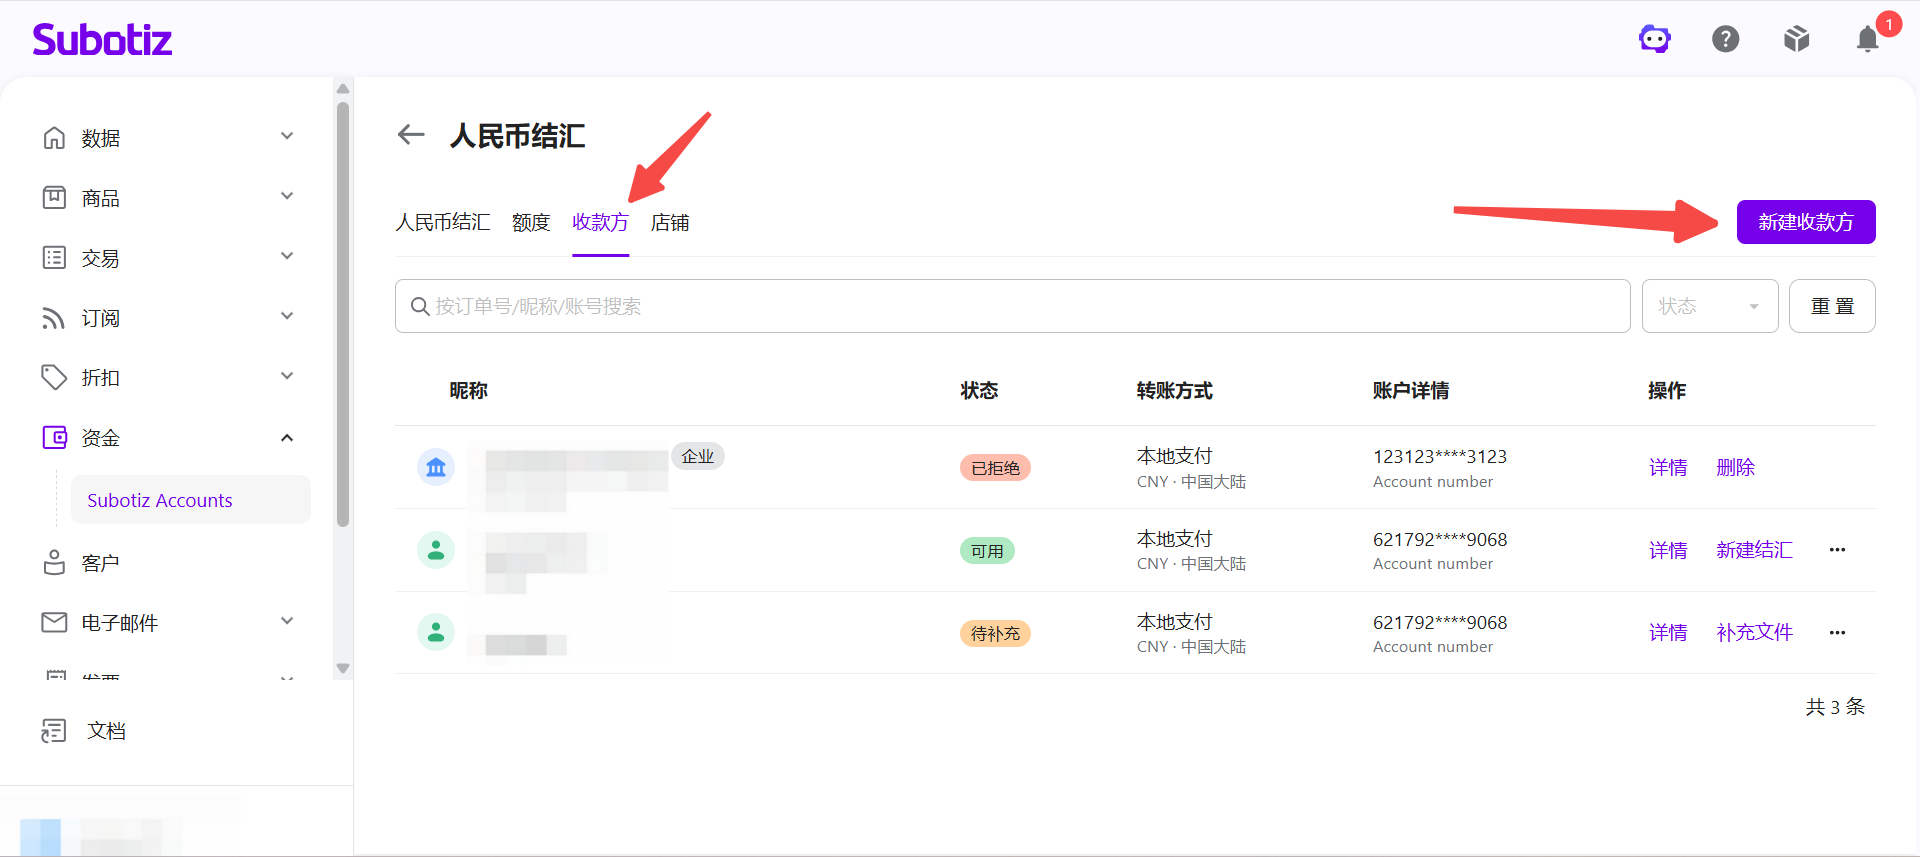The height and width of the screenshot is (857, 1920).
Task: Click the 客户 person icon
Action: tap(54, 562)
